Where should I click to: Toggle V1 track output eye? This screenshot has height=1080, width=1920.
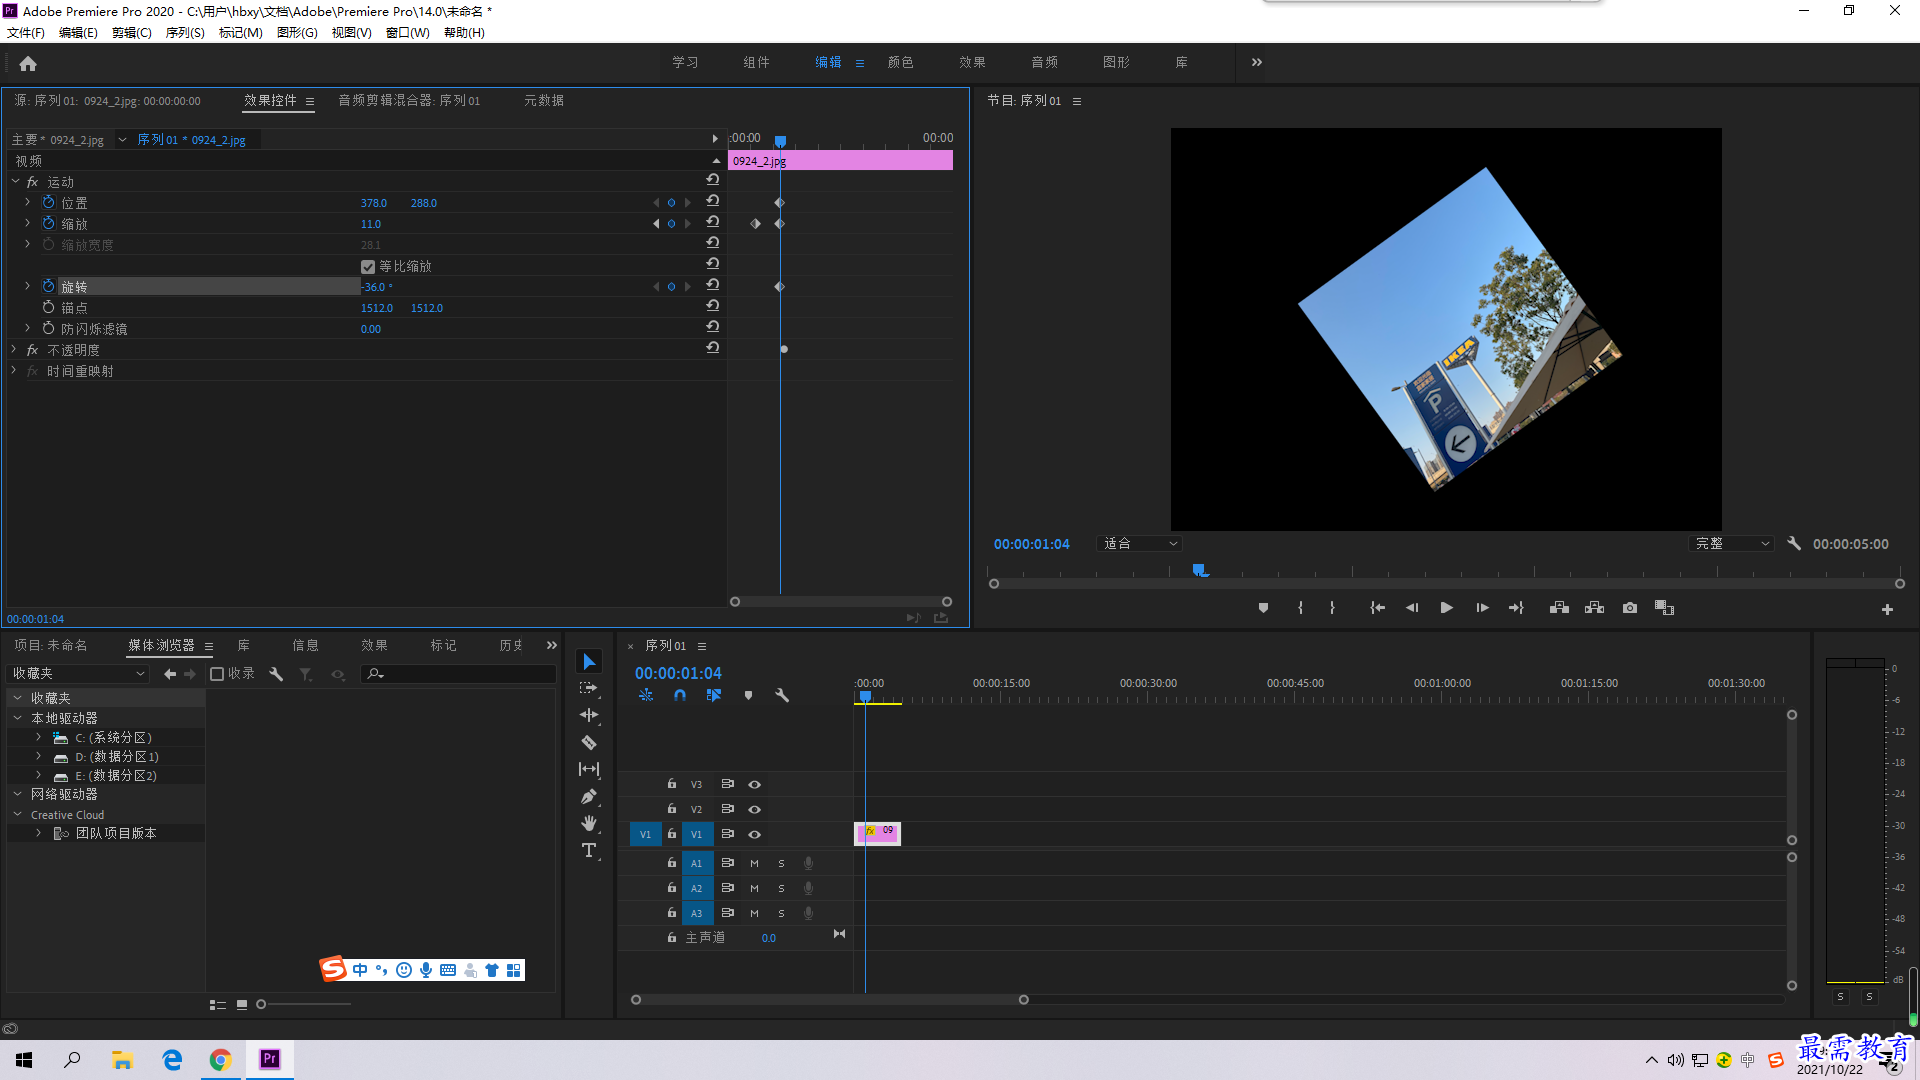pos(755,834)
